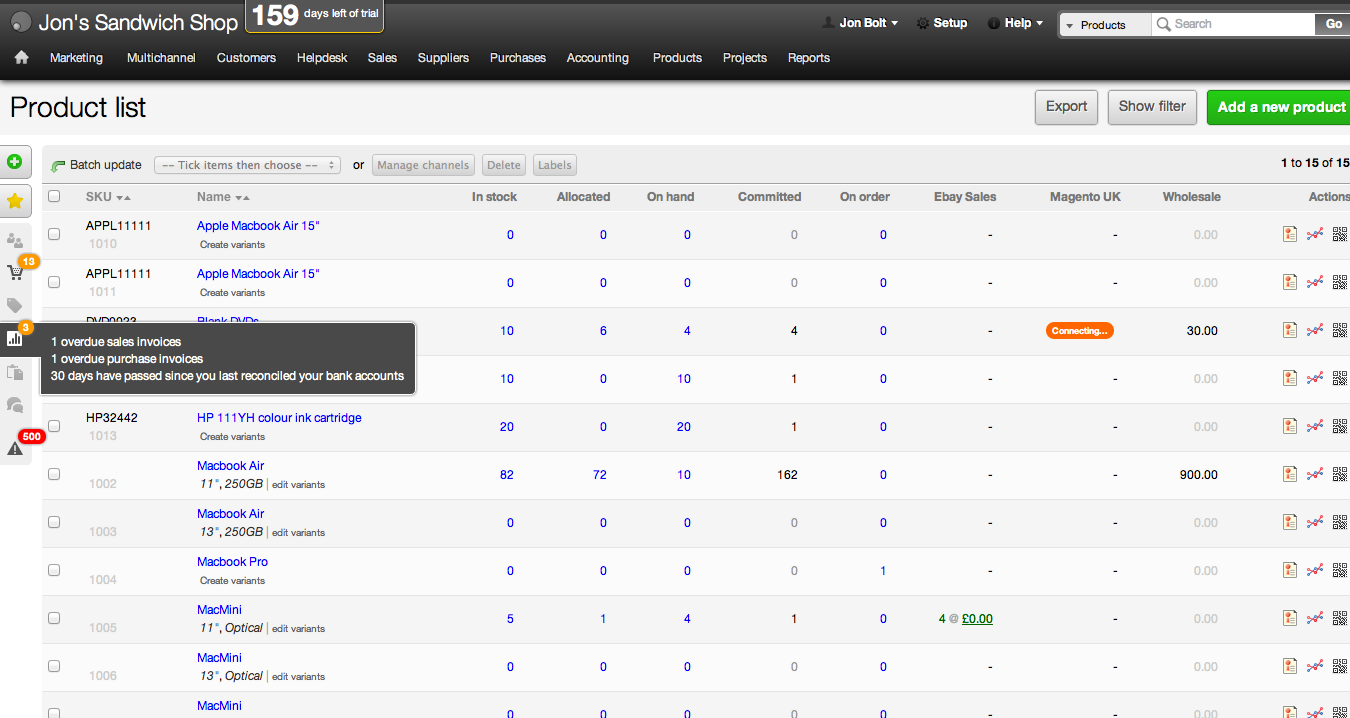Image resolution: width=1350 pixels, height=718 pixels.
Task: Open the Suppliers menu
Action: click(x=443, y=58)
